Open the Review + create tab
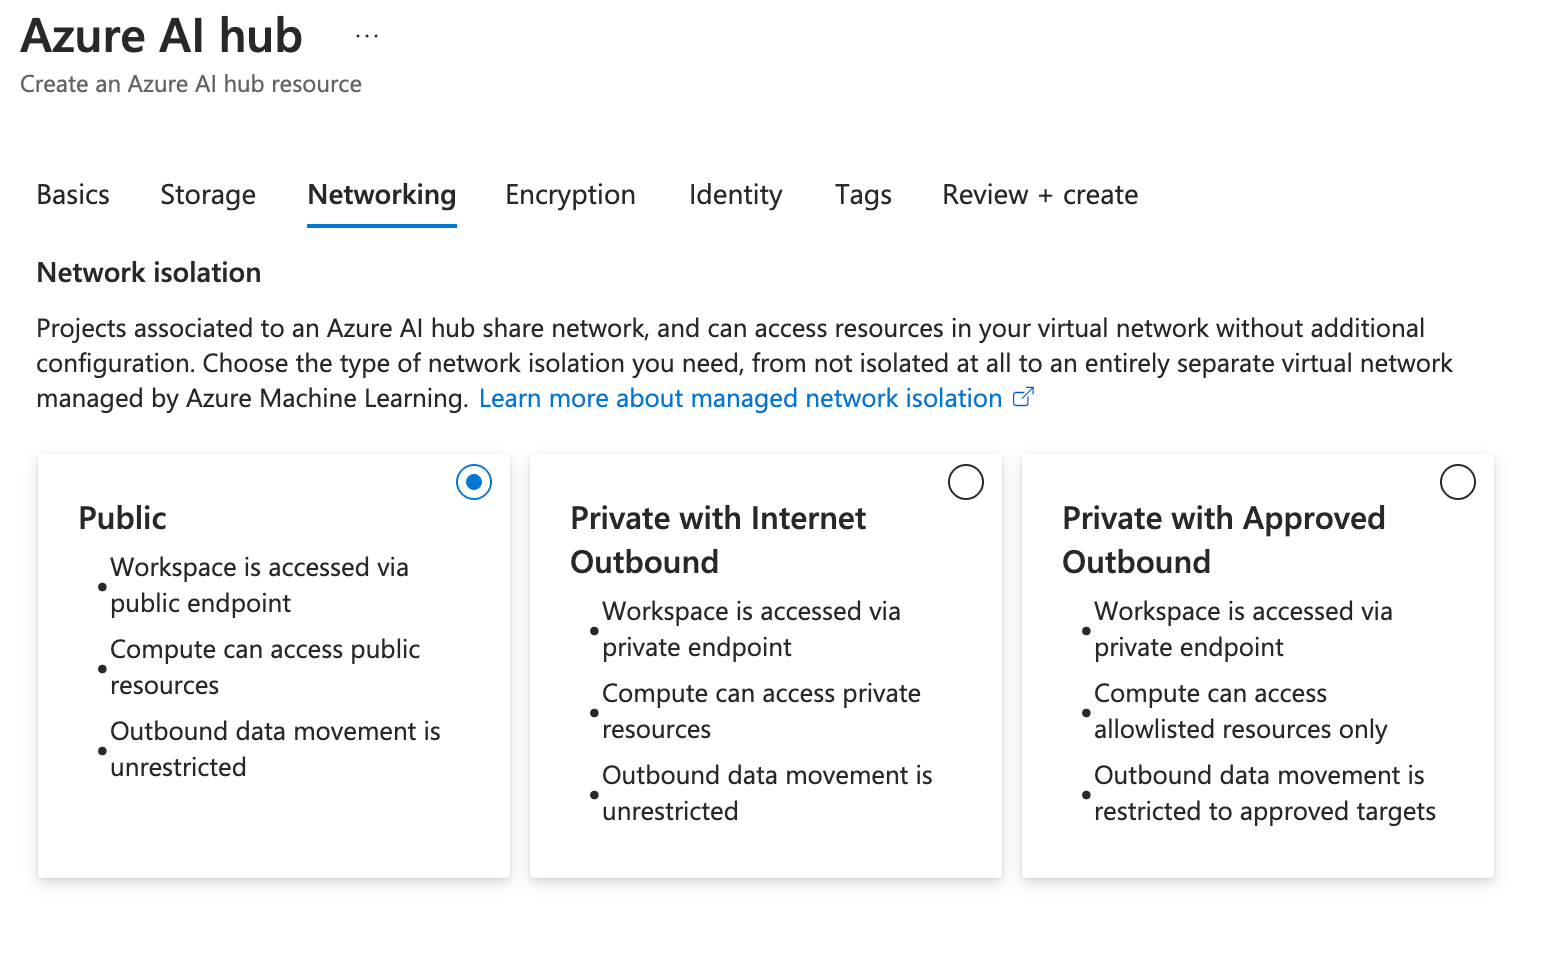The image size is (1548, 956). pos(1040,194)
